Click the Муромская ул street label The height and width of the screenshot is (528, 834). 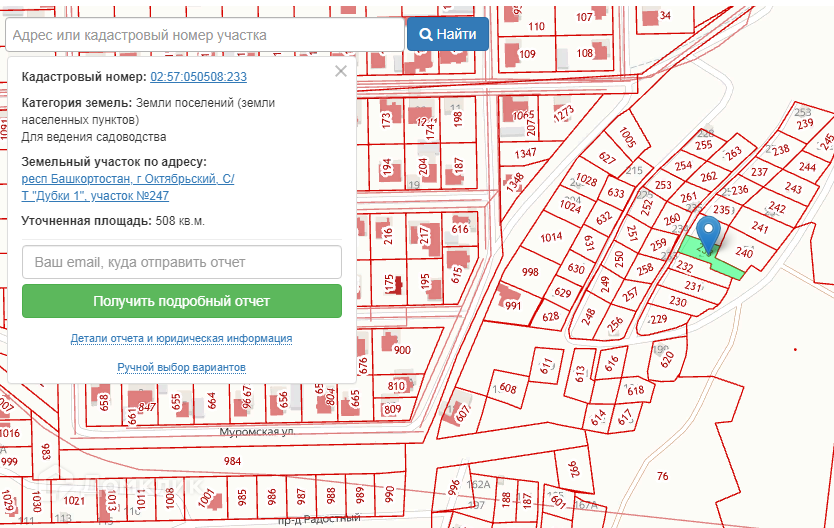tap(256, 433)
